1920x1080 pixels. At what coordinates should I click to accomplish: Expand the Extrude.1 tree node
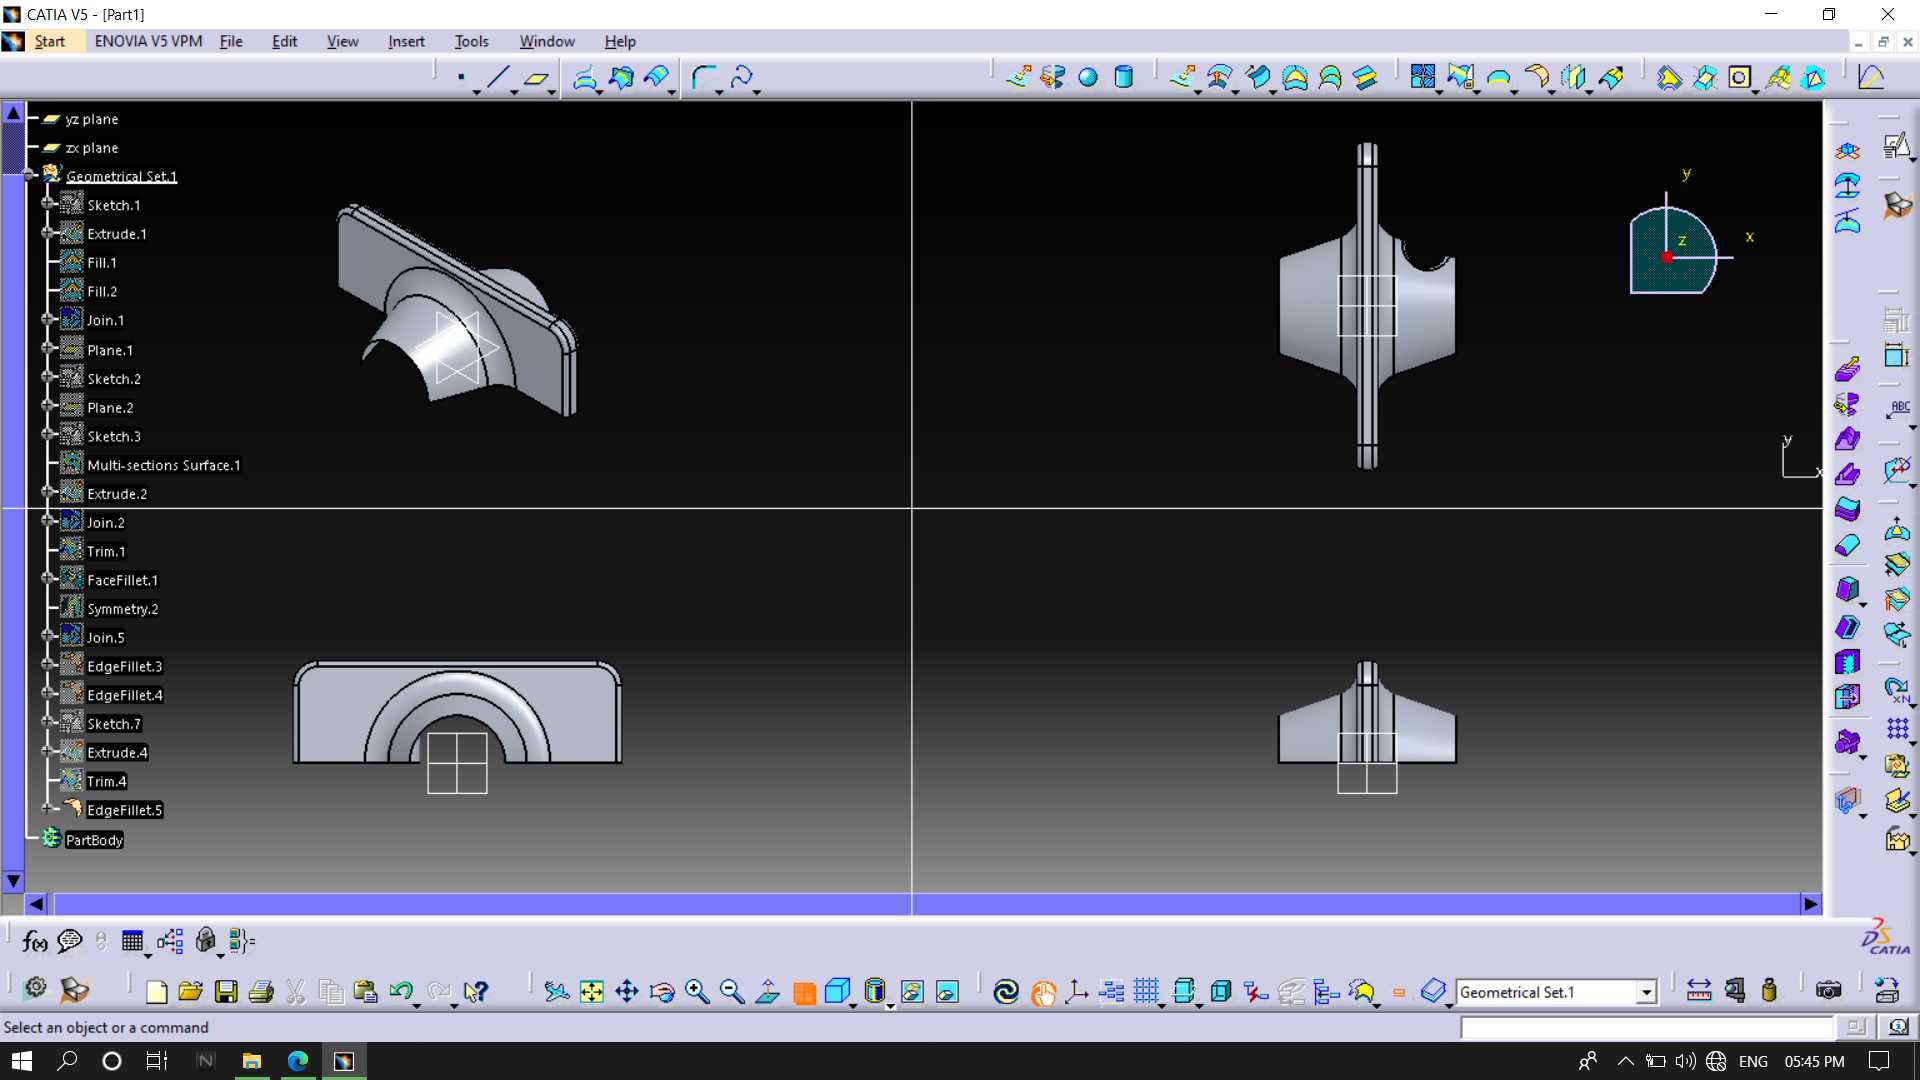coord(47,232)
